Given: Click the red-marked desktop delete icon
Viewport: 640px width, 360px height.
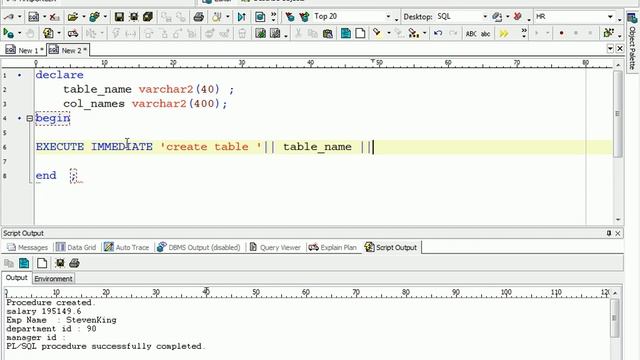Looking at the screenshot, I should pos(518,17).
